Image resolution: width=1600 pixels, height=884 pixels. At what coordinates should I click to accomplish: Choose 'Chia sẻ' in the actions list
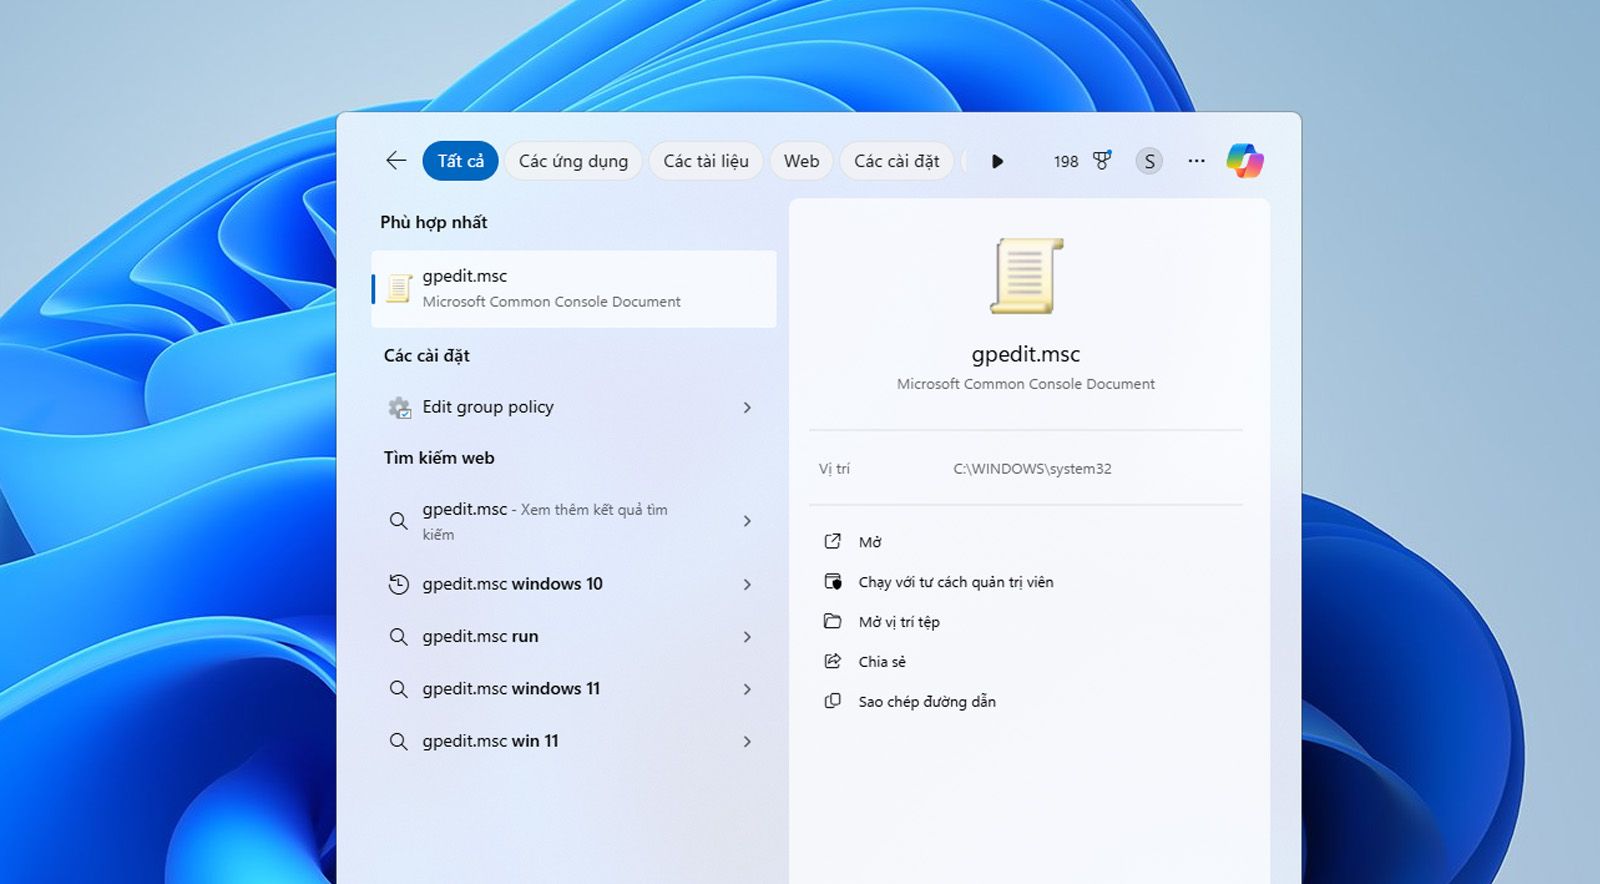pyautogui.click(x=882, y=662)
